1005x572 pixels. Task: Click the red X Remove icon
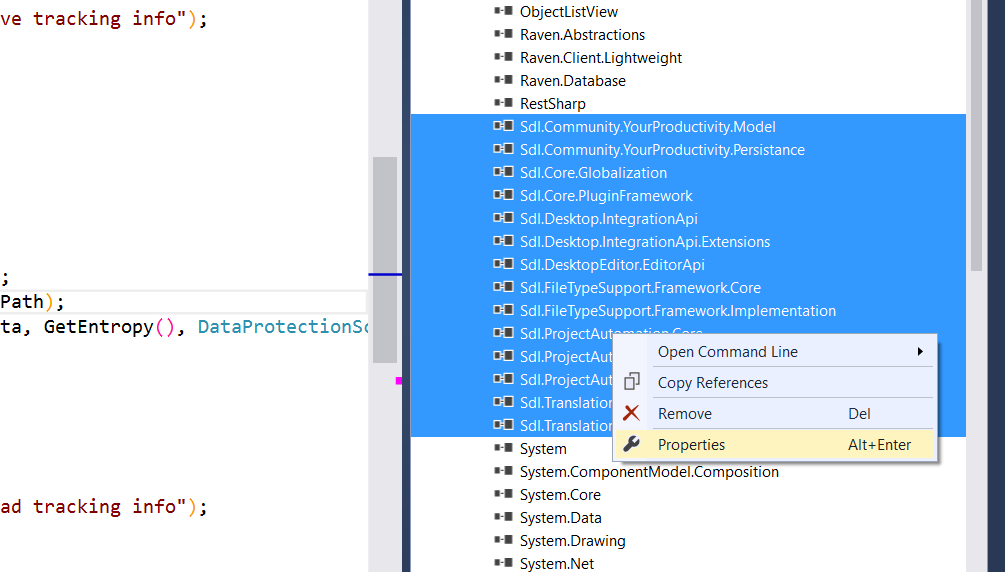point(631,413)
